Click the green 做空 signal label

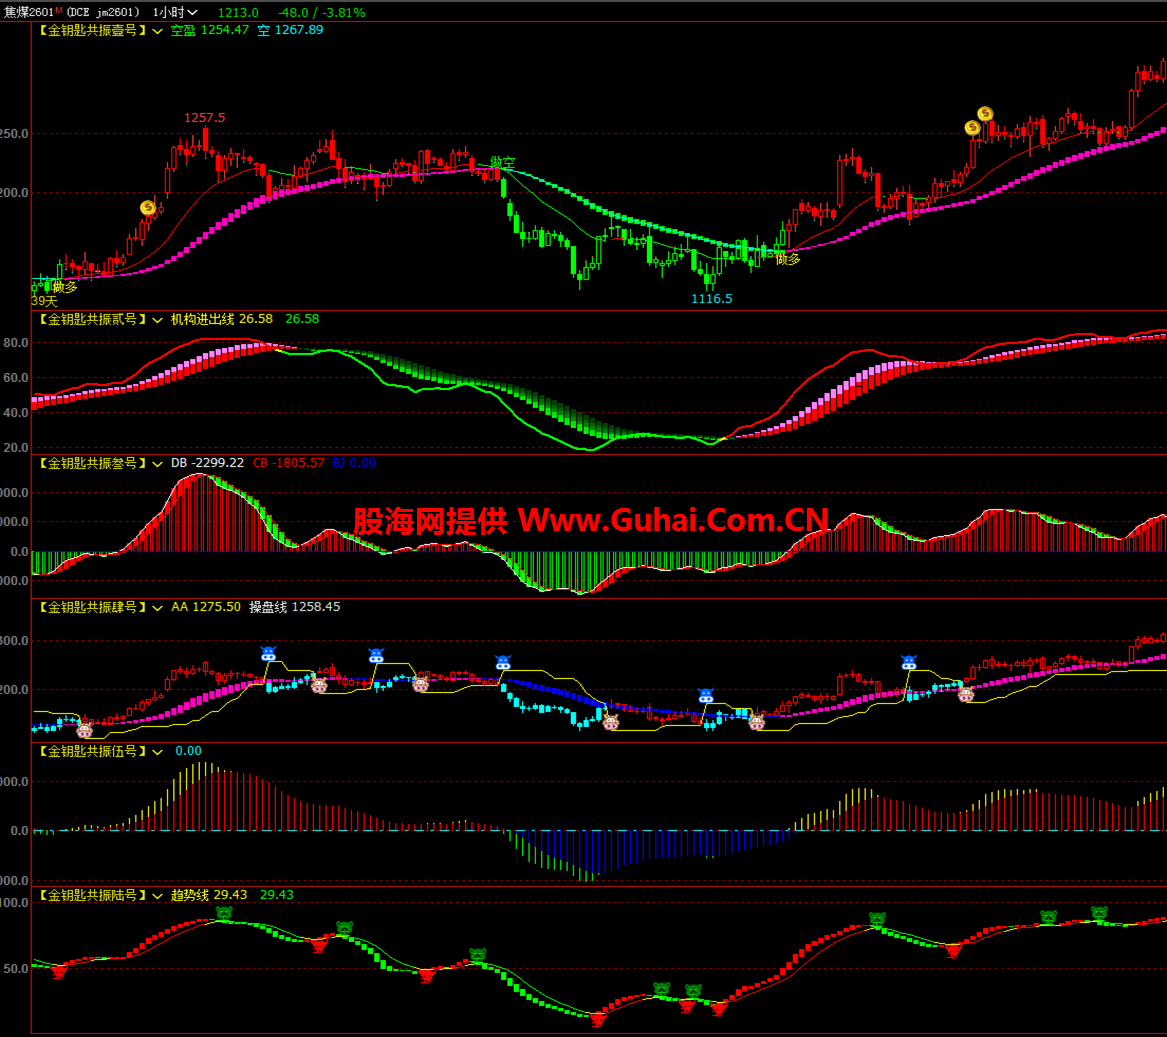pyautogui.click(x=502, y=162)
